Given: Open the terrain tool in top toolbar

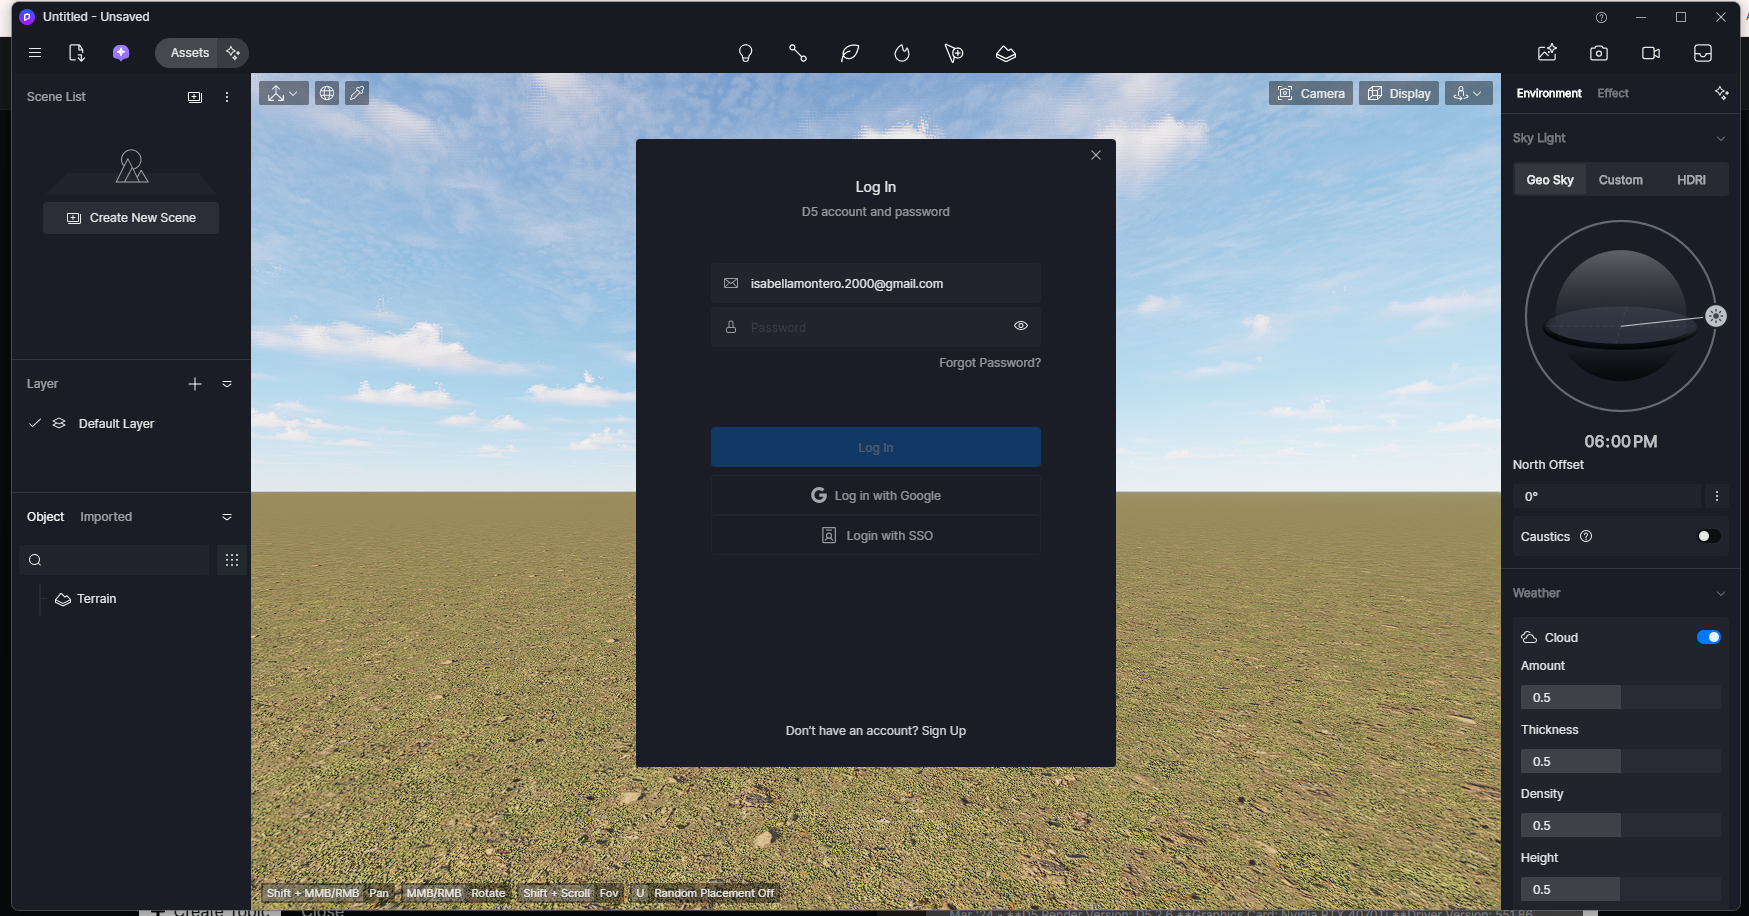Looking at the screenshot, I should (1006, 53).
